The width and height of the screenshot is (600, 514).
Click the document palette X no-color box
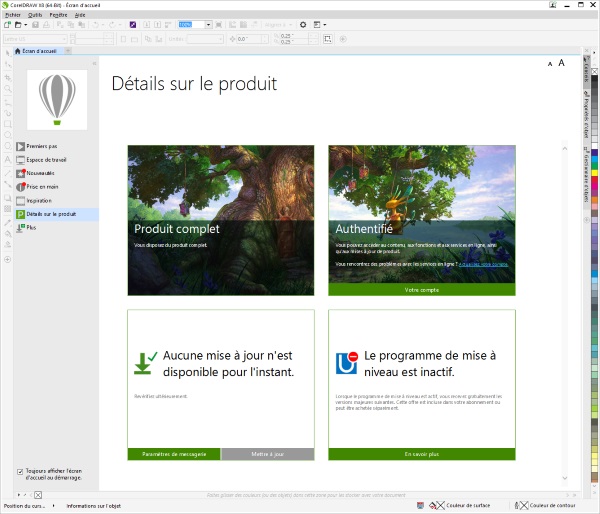coord(38,495)
